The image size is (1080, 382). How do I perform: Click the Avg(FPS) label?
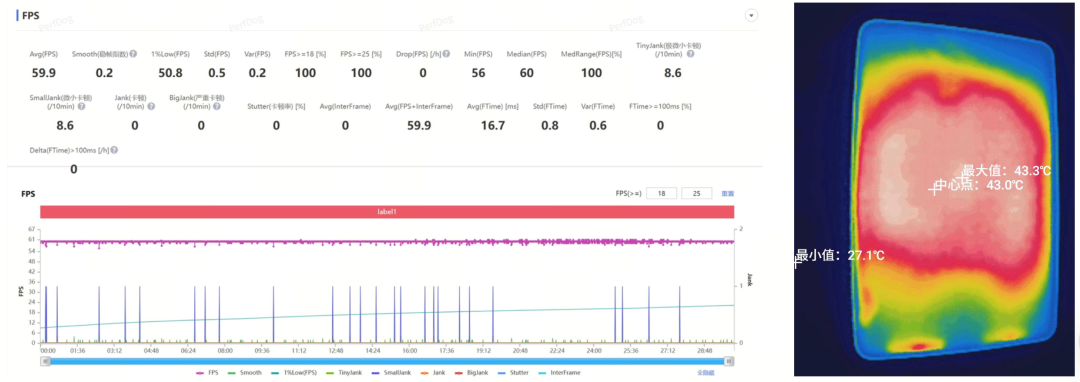click(43, 54)
